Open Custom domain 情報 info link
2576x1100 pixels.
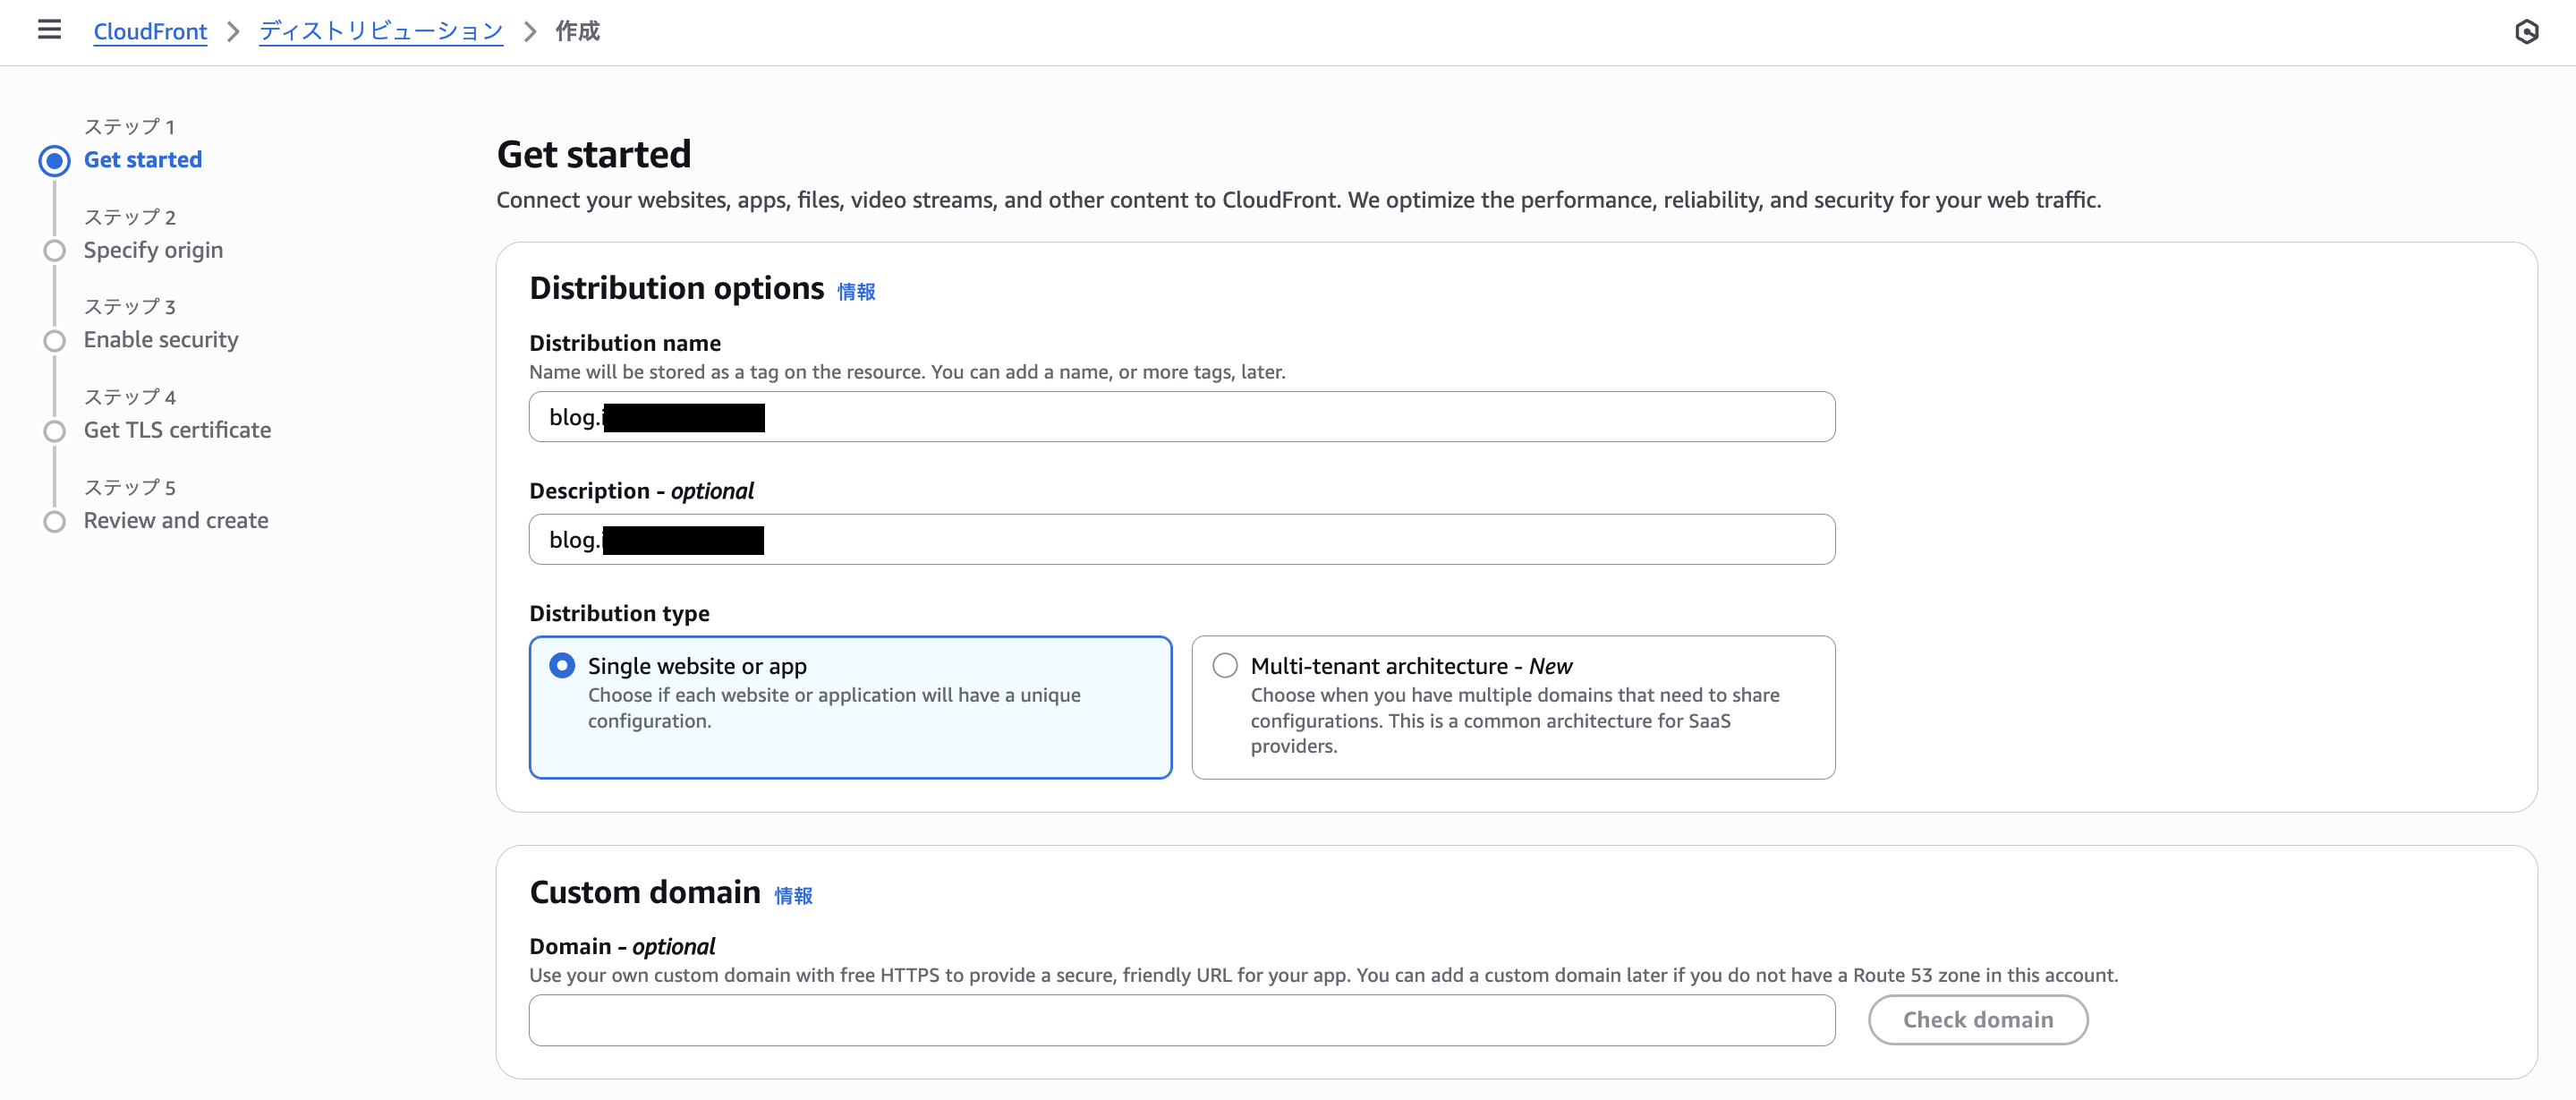pos(793,896)
